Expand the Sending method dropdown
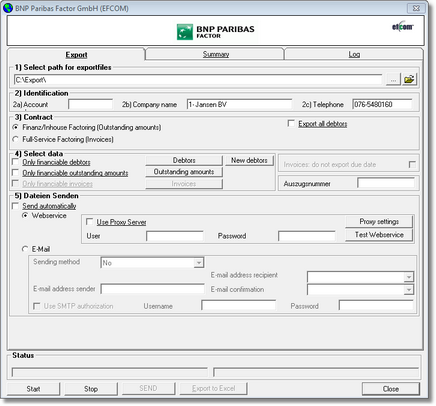The height and width of the screenshot is (406, 436). pyautogui.click(x=199, y=263)
